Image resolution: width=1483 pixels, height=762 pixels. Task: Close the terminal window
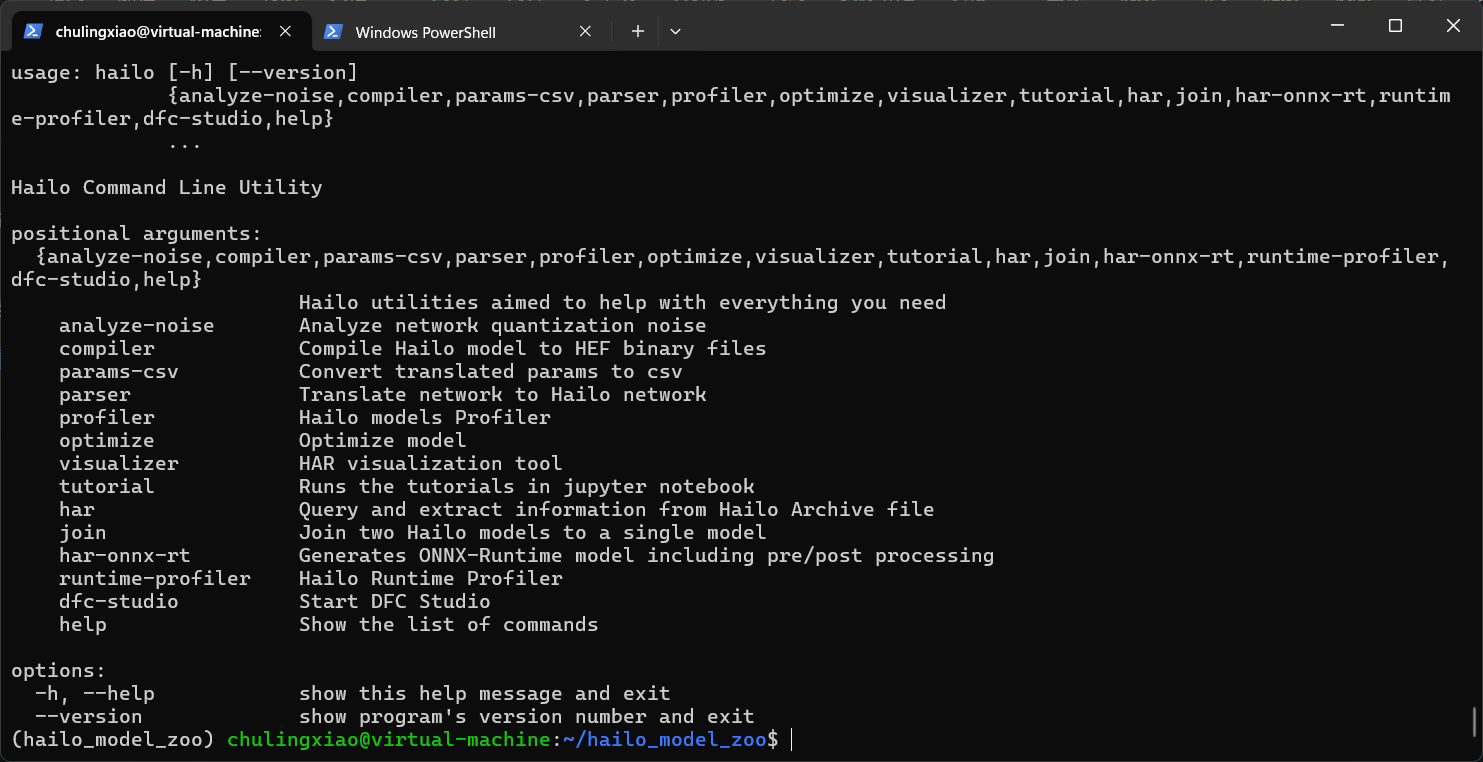[x=1454, y=25]
